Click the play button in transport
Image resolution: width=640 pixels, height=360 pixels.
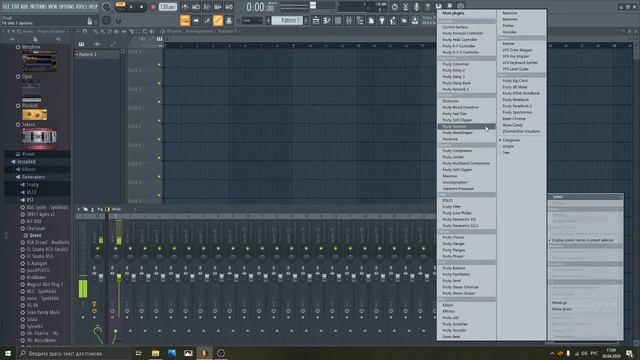pos(131,7)
